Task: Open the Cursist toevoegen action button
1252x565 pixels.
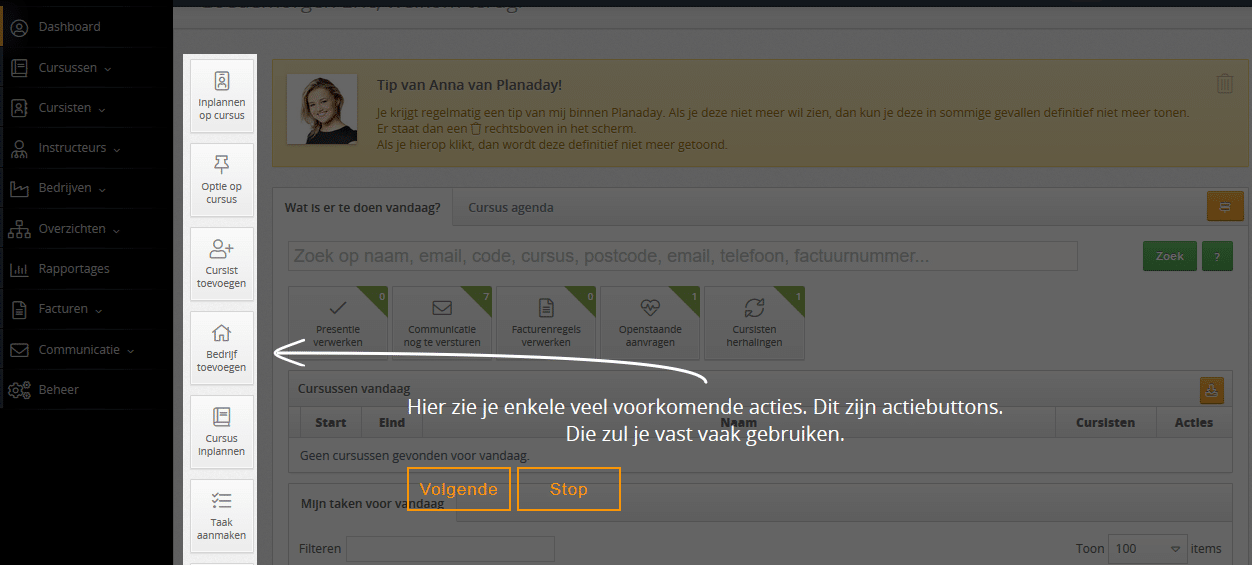Action: click(222, 264)
